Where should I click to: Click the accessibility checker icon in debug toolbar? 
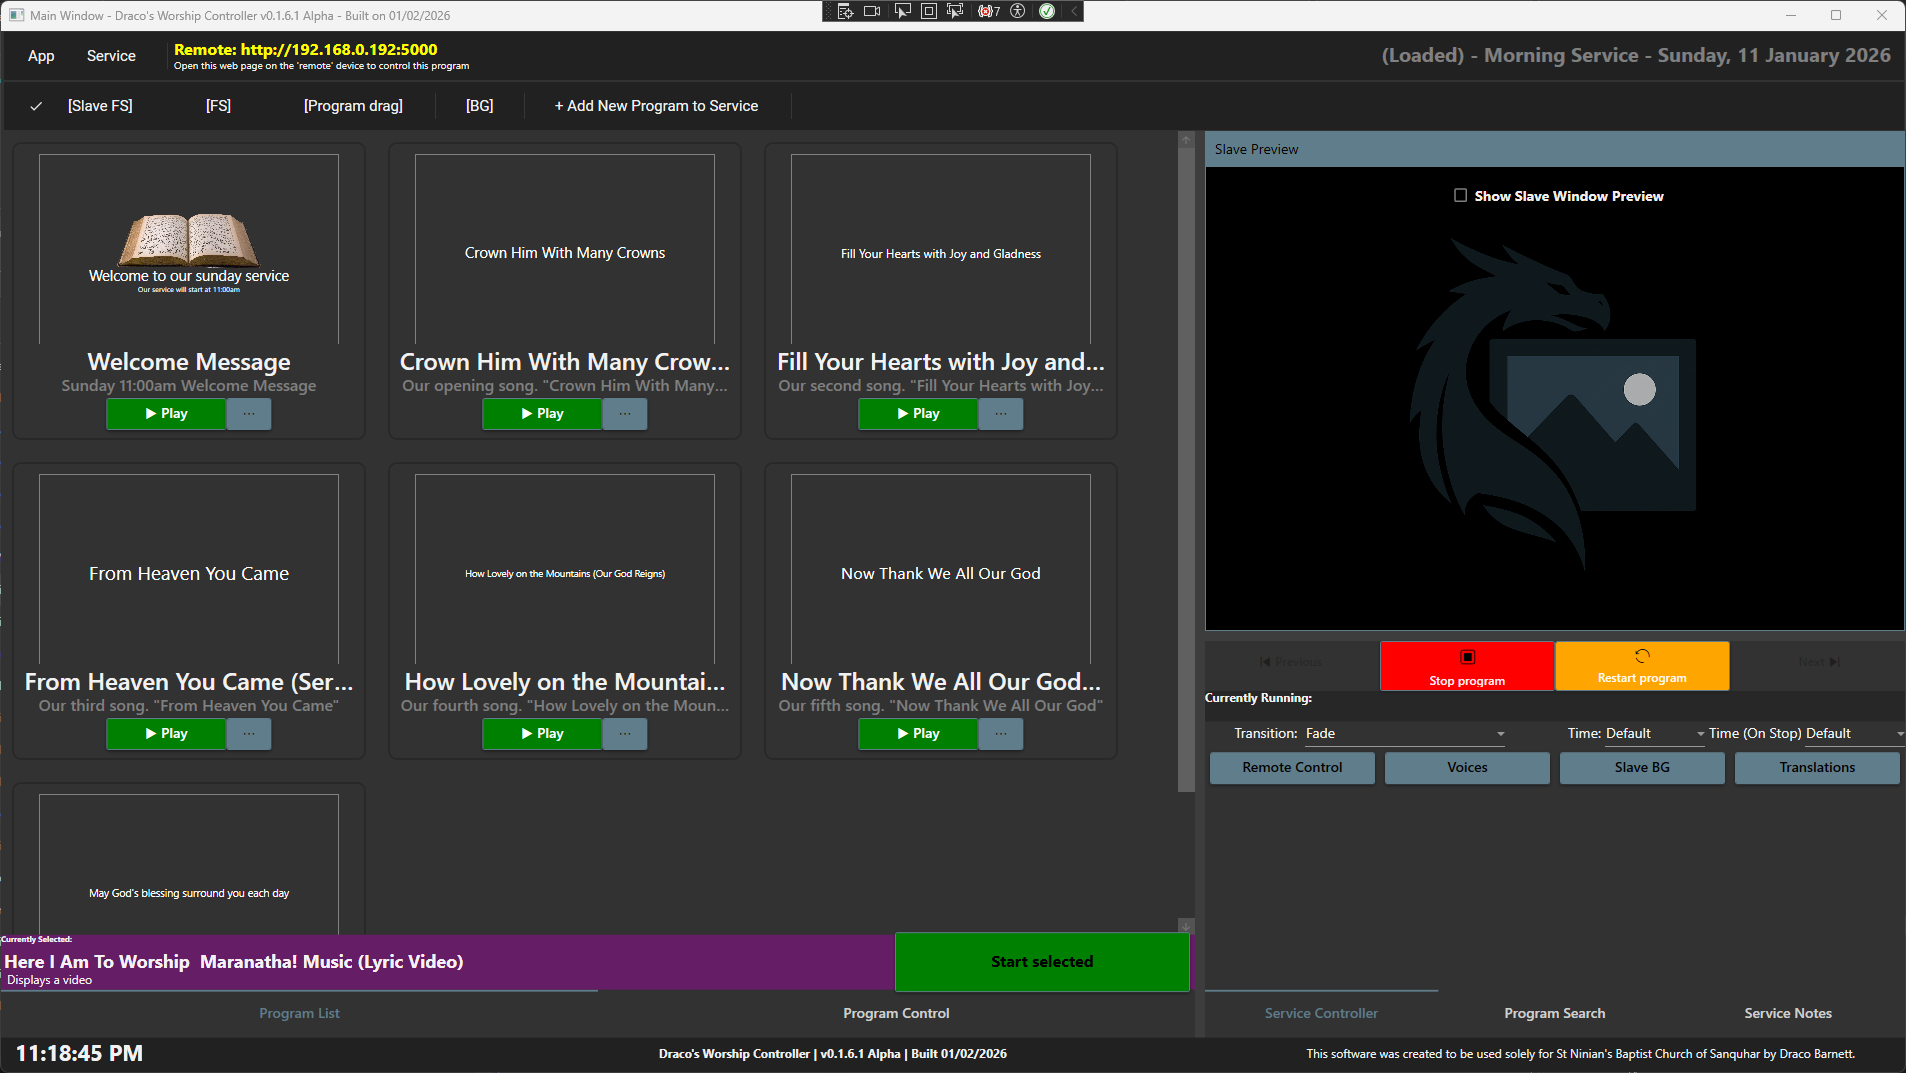pyautogui.click(x=1018, y=11)
